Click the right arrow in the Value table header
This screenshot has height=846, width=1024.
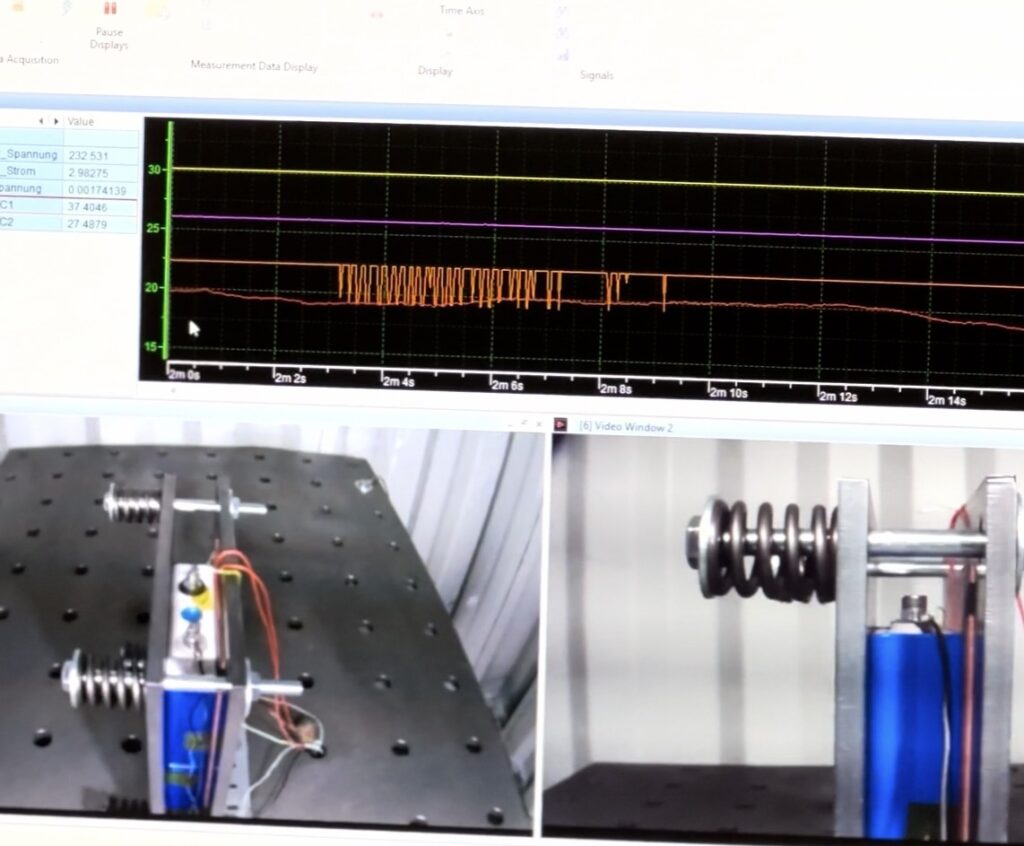click(x=56, y=122)
